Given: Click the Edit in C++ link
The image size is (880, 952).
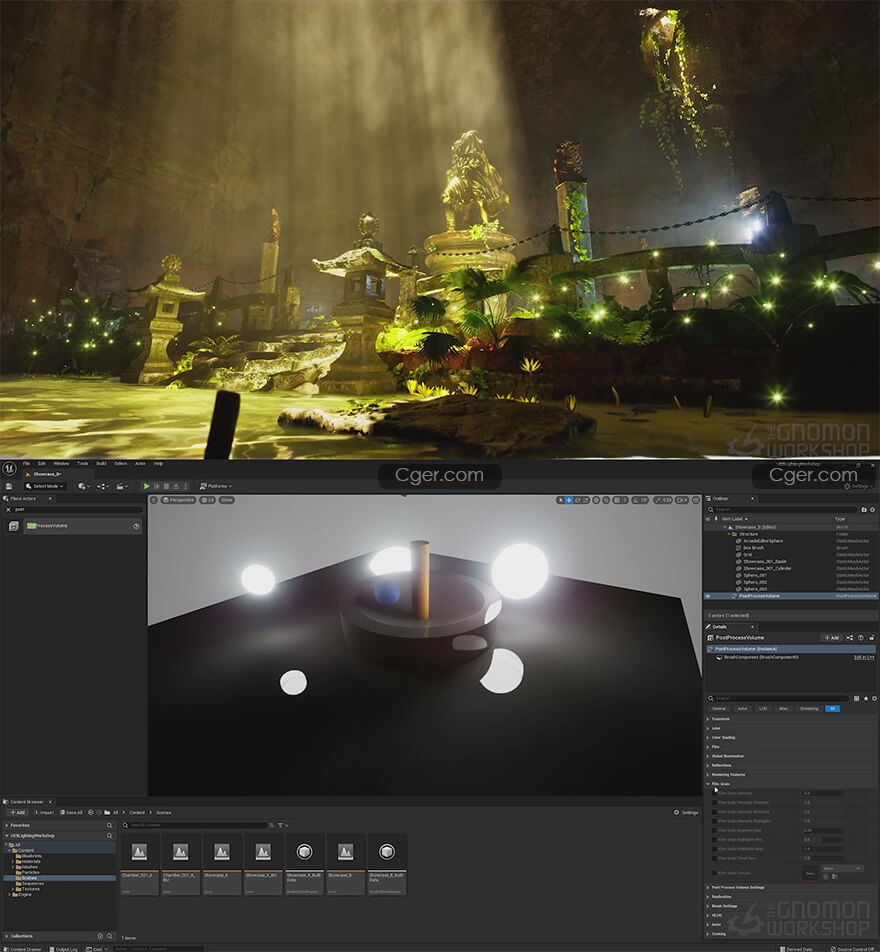Looking at the screenshot, I should point(864,658).
